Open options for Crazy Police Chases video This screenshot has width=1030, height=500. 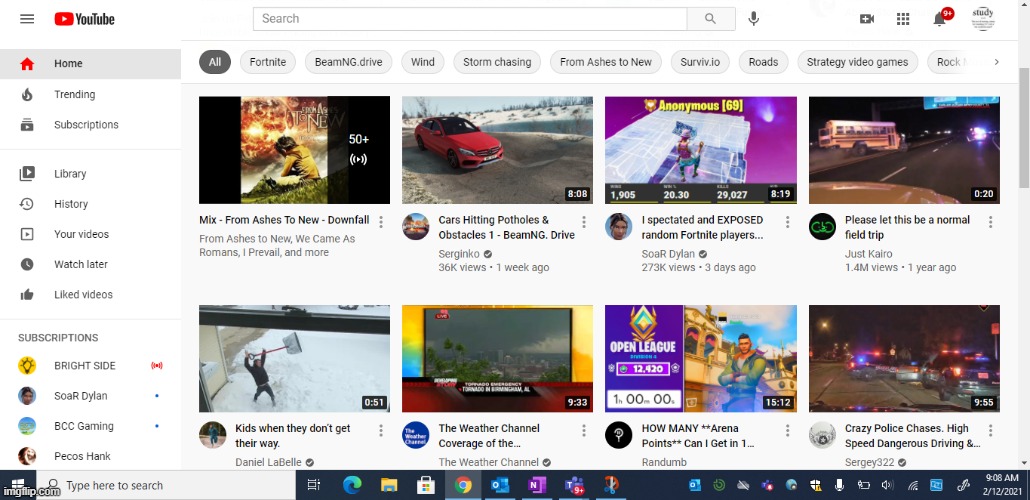[x=991, y=430]
